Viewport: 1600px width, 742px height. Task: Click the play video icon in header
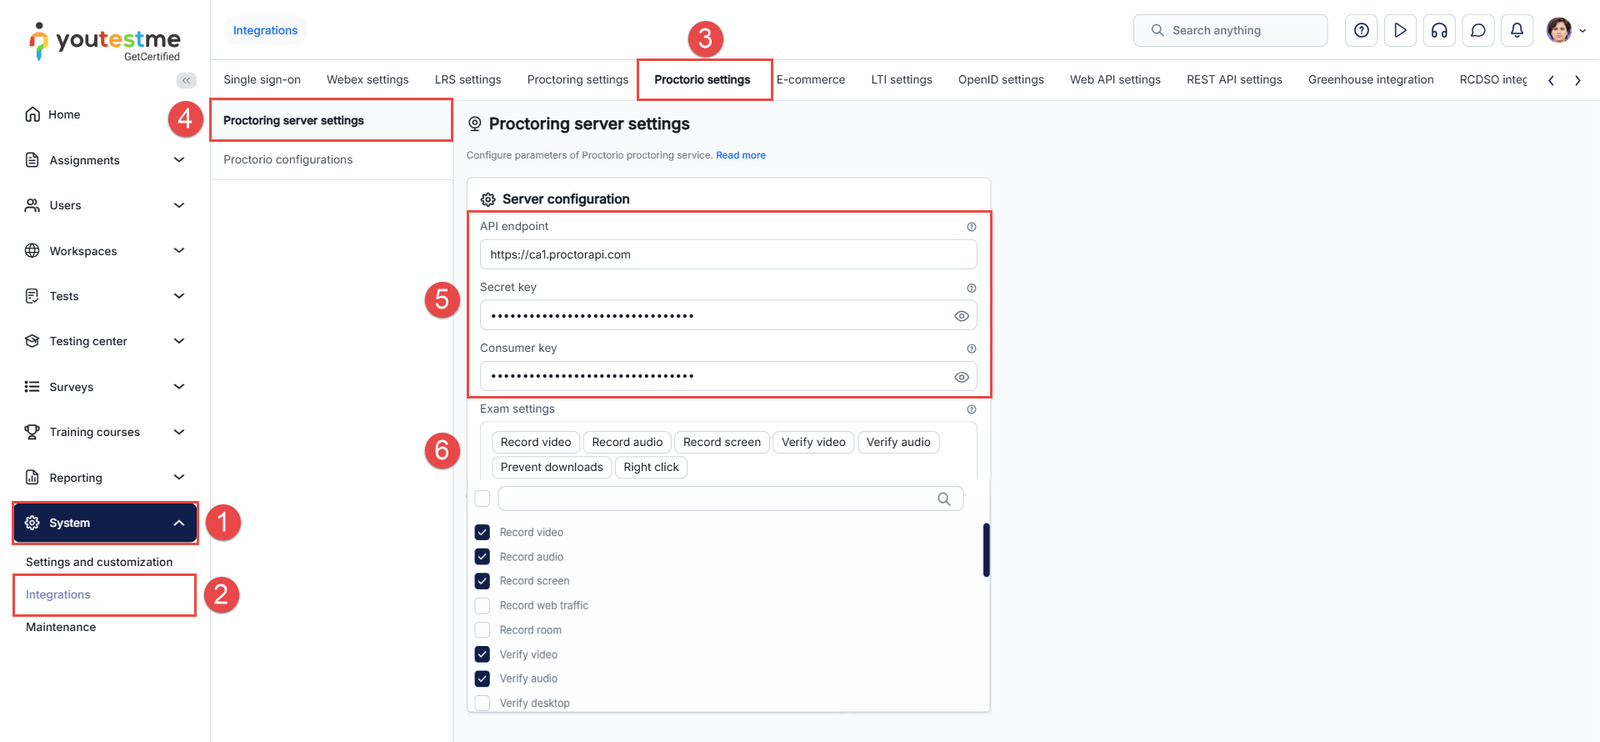pos(1400,31)
